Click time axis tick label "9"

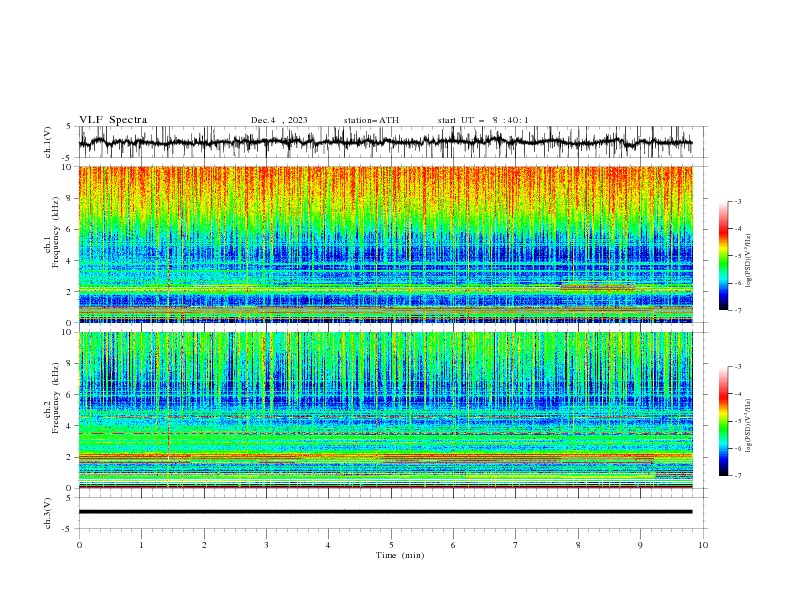640,545
